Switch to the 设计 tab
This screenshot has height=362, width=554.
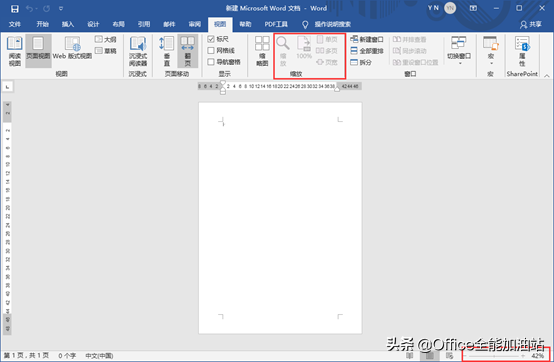(x=93, y=24)
